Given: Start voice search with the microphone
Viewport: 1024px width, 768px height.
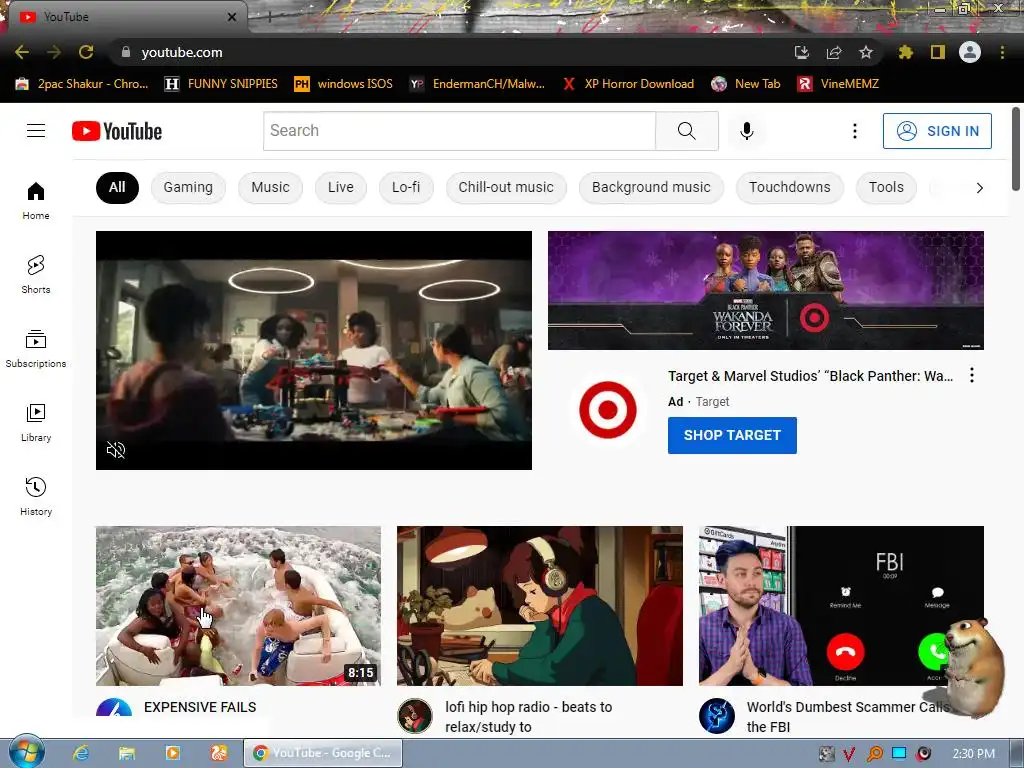Looking at the screenshot, I should (x=746, y=131).
